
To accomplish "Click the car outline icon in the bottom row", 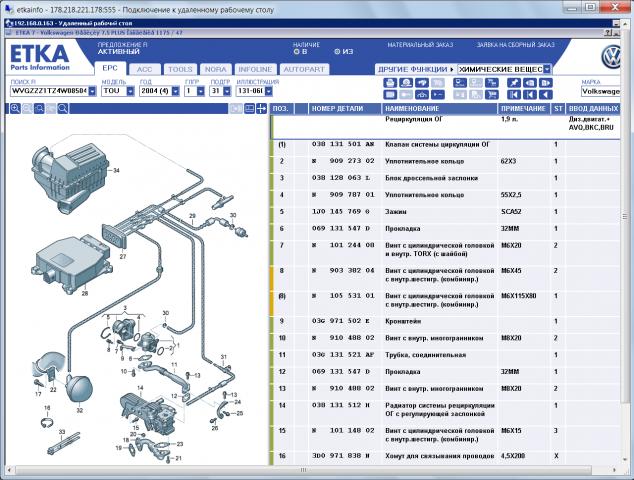I will [422, 95].
